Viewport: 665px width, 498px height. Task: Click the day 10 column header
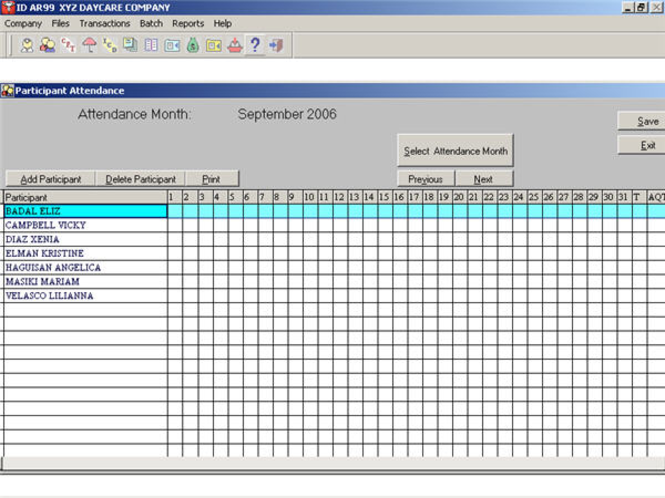[310, 197]
